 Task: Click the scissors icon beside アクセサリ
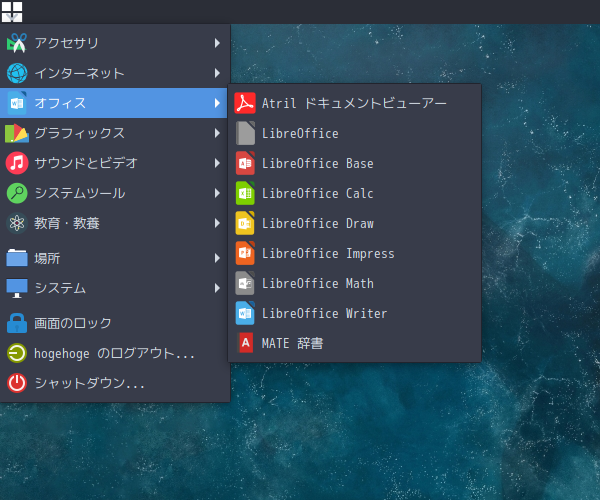click(x=17, y=43)
